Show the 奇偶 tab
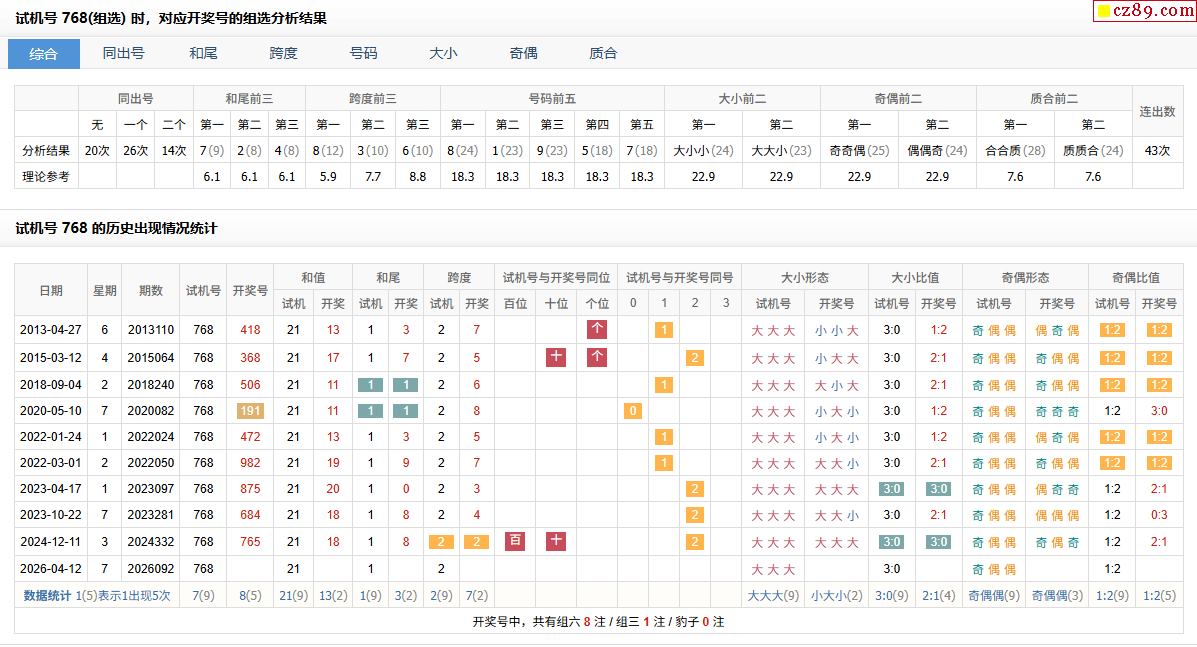 pyautogui.click(x=523, y=54)
